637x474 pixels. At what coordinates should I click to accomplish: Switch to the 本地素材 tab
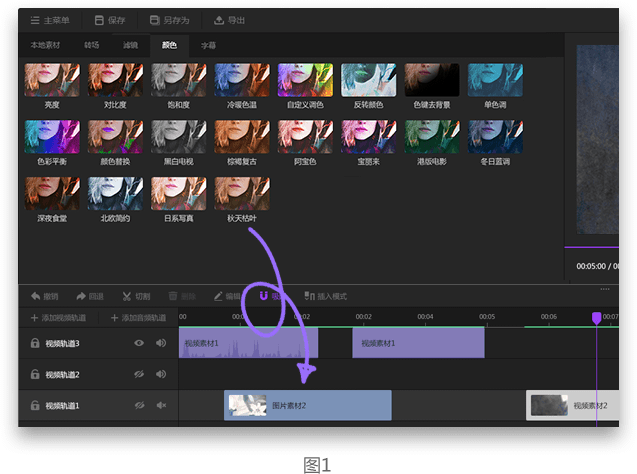[x=45, y=45]
